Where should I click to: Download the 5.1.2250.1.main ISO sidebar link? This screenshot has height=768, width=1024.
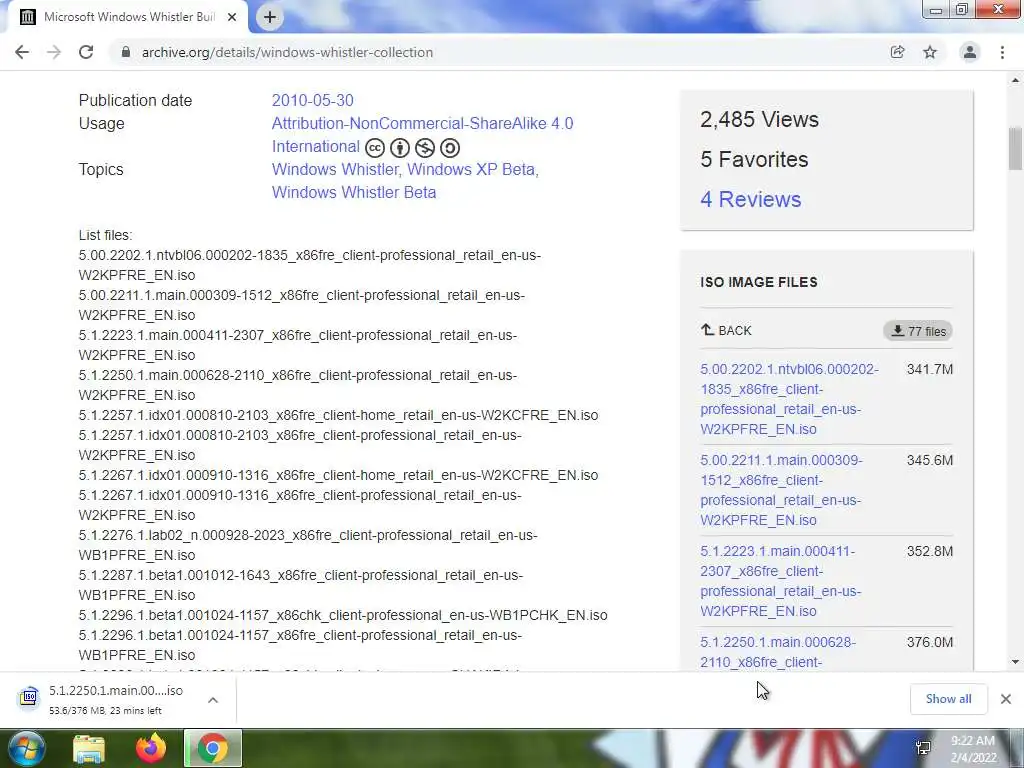(778, 652)
